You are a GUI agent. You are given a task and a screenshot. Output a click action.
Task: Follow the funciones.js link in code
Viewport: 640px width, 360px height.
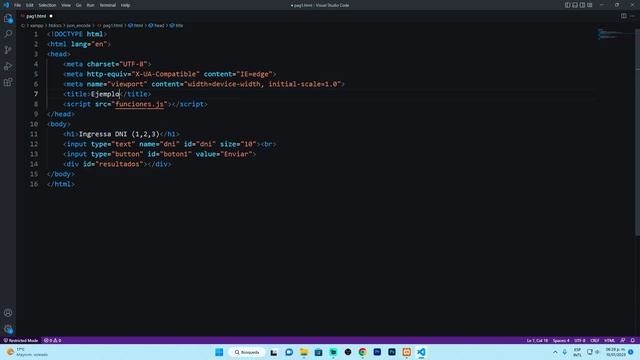tap(139, 104)
